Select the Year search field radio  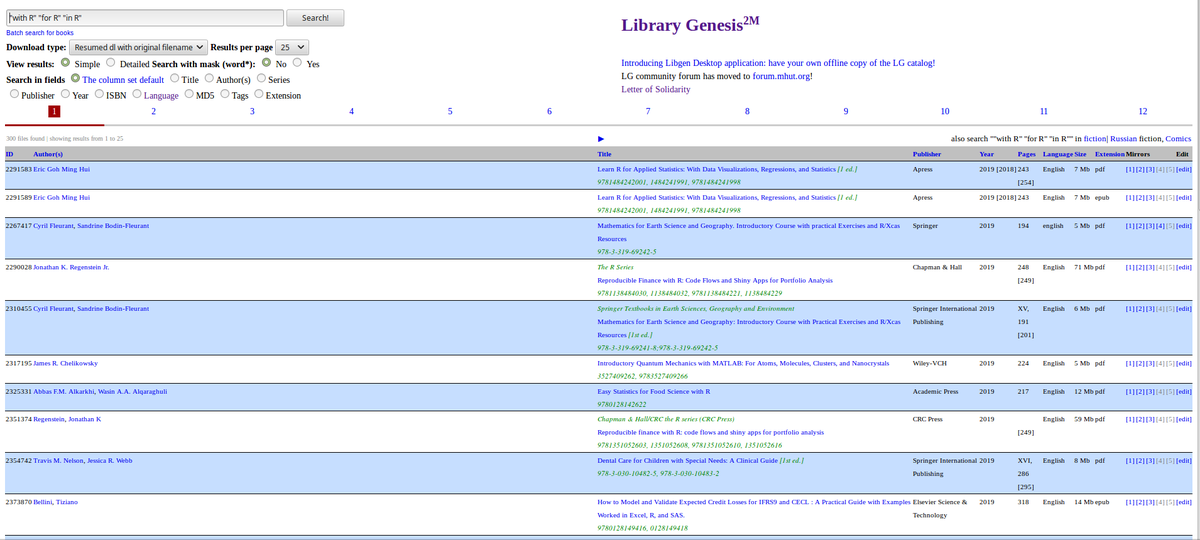[64, 95]
